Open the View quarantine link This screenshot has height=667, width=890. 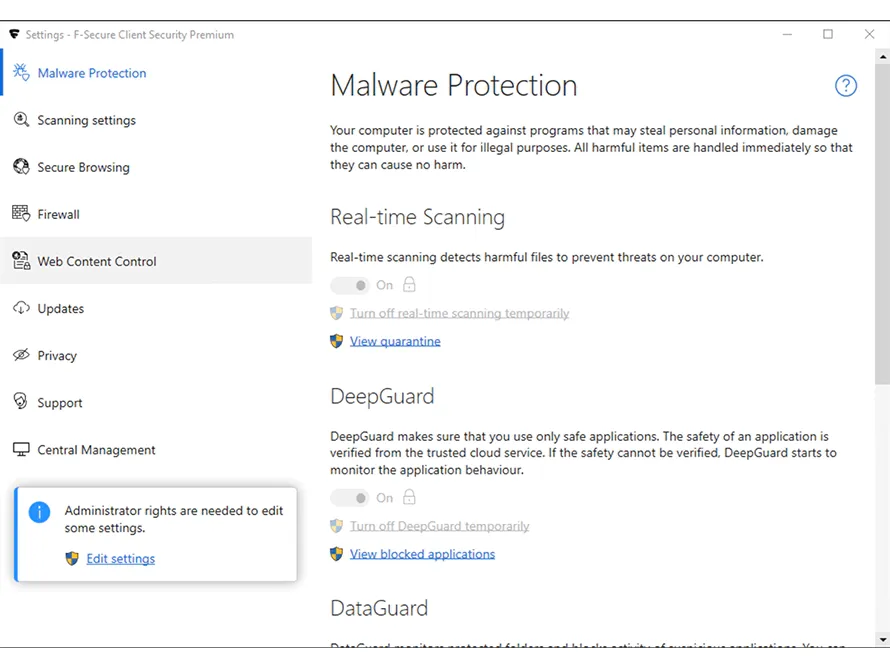[395, 341]
